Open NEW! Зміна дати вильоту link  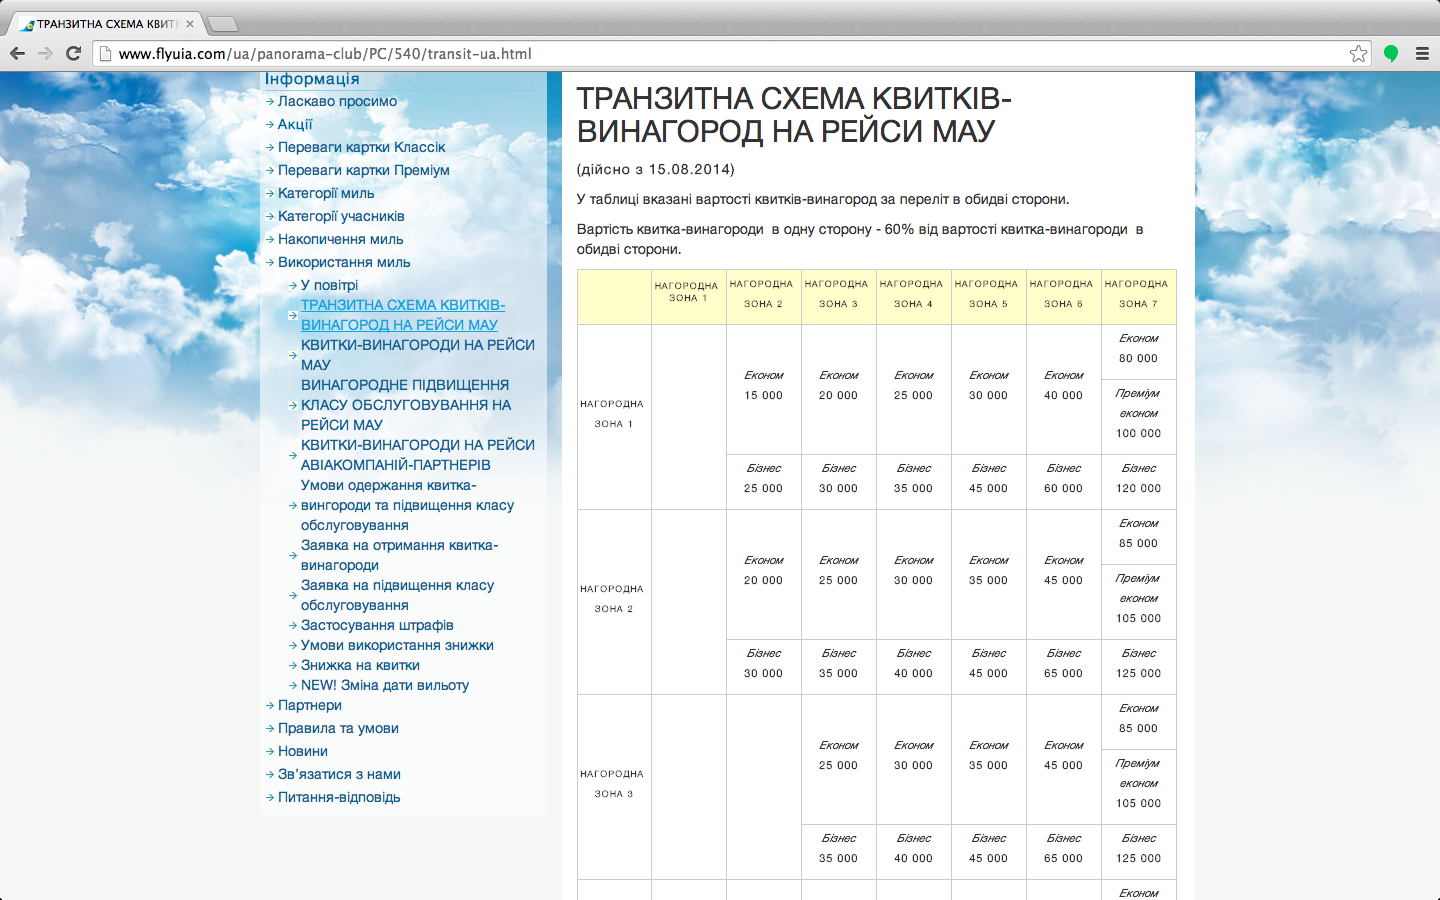[x=385, y=685]
